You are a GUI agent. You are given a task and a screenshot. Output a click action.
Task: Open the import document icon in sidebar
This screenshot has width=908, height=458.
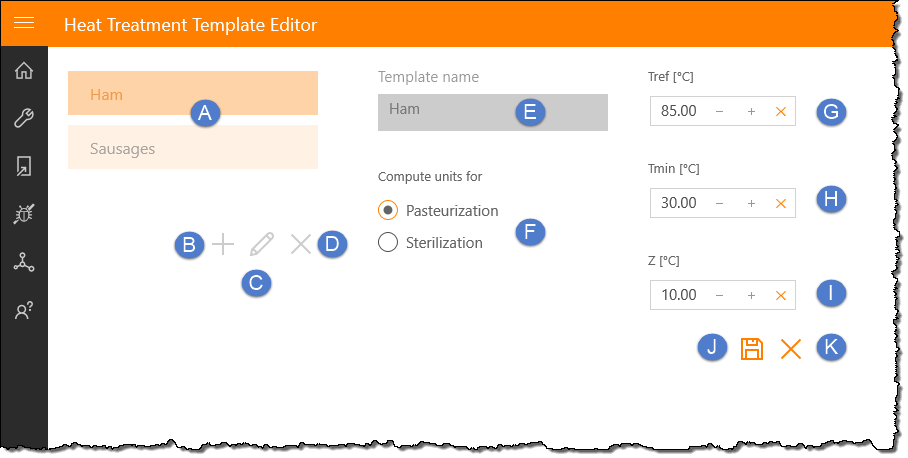[x=24, y=166]
